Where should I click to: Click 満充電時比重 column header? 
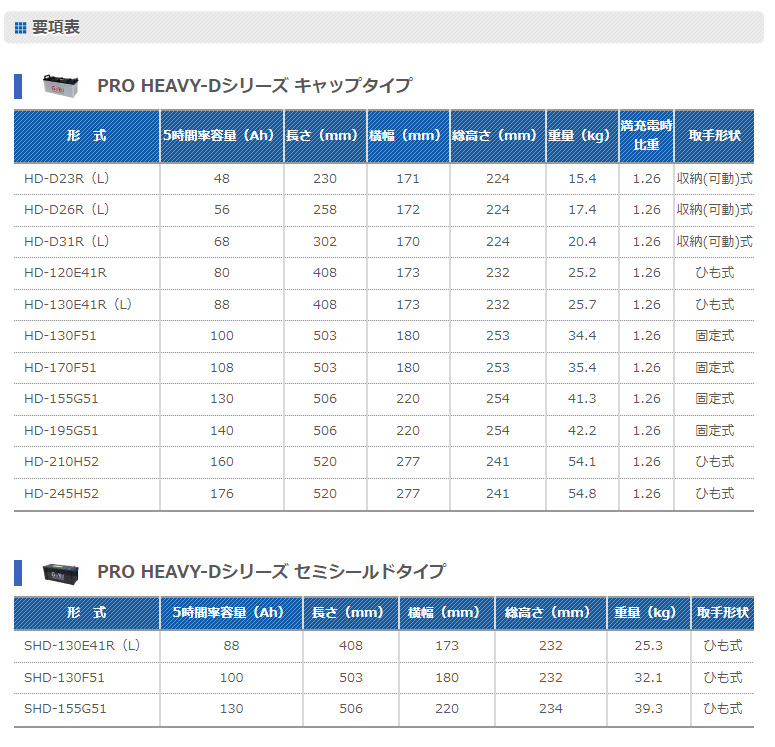tap(646, 135)
